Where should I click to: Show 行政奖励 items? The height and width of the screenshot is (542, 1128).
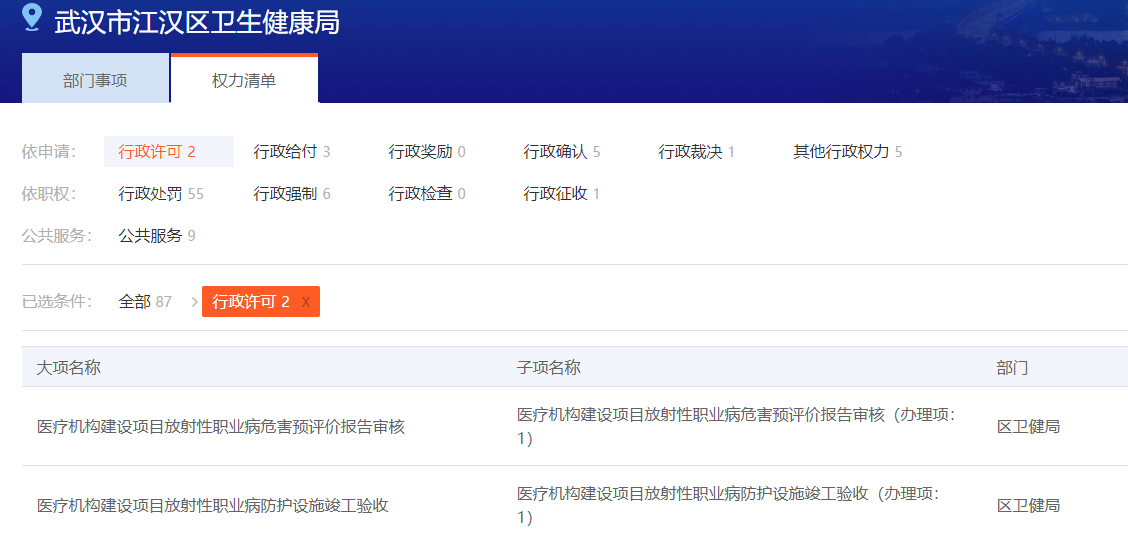pos(427,152)
